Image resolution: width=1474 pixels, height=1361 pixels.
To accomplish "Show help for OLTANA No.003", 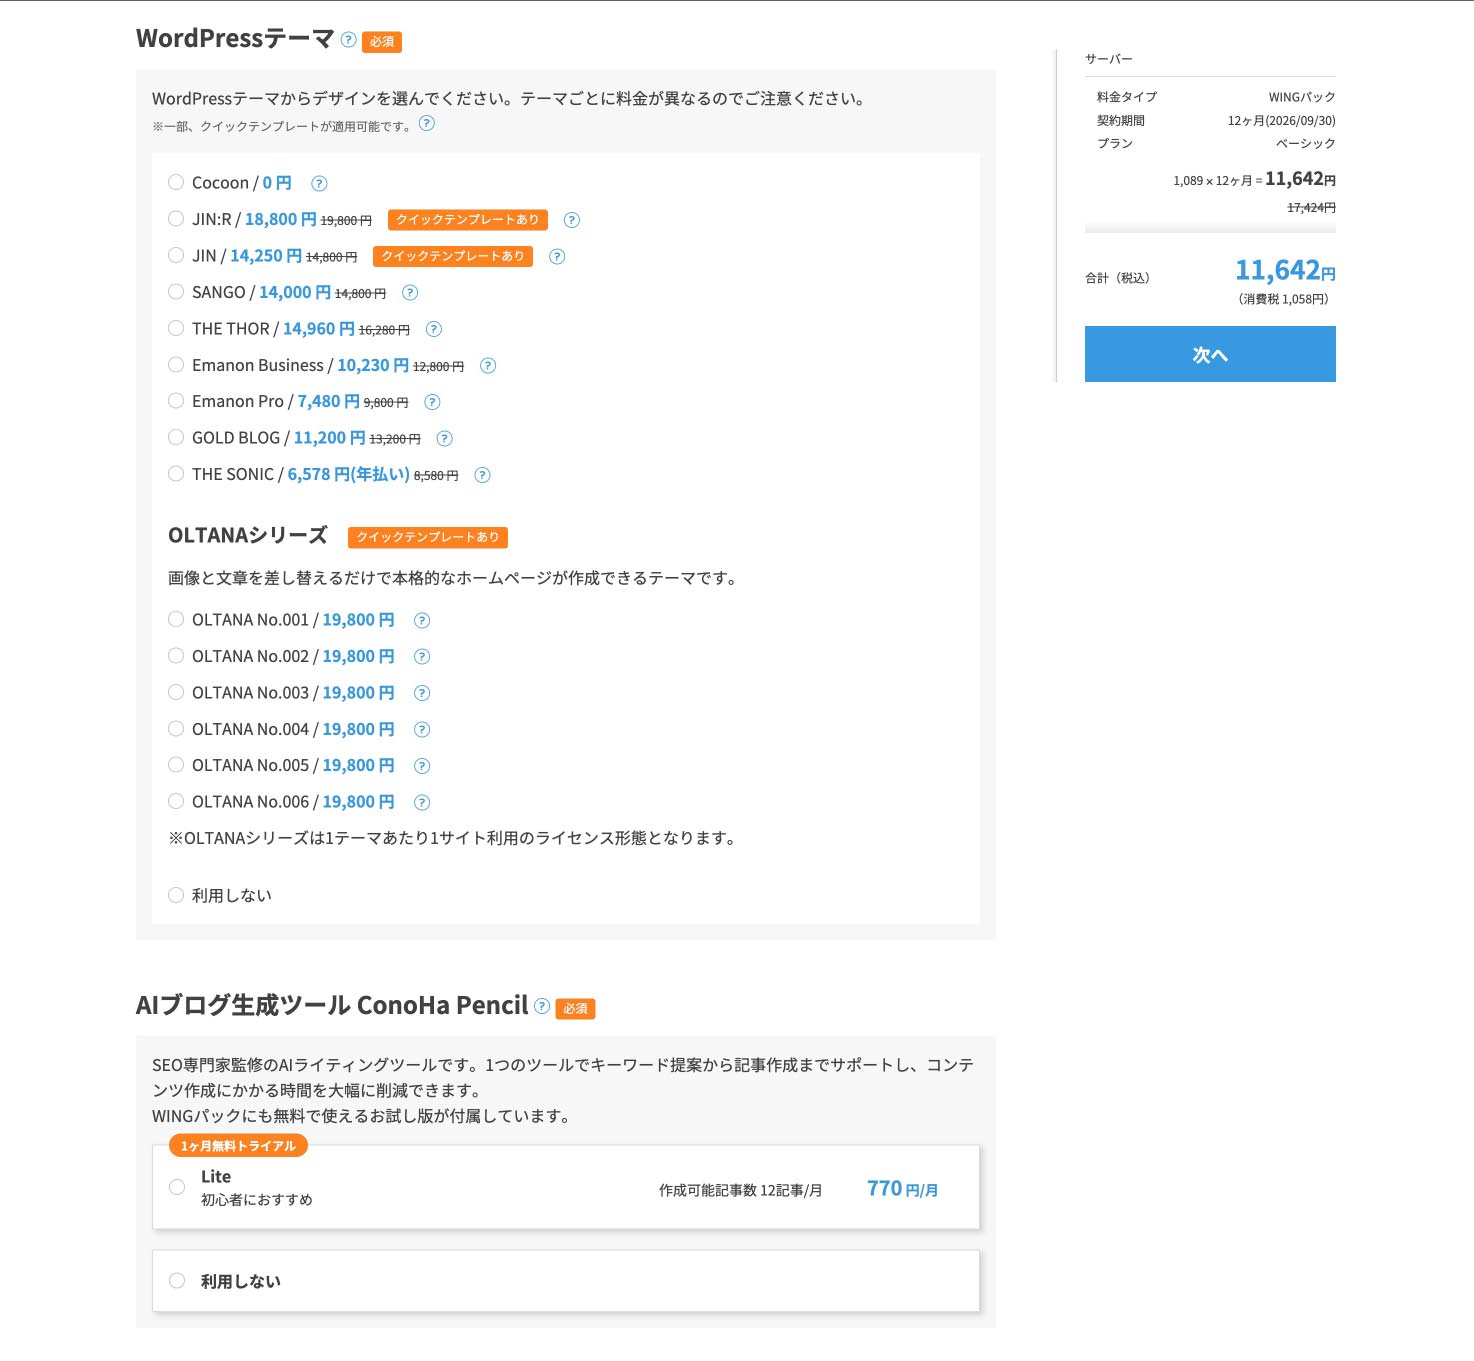I will pyautogui.click(x=422, y=693).
